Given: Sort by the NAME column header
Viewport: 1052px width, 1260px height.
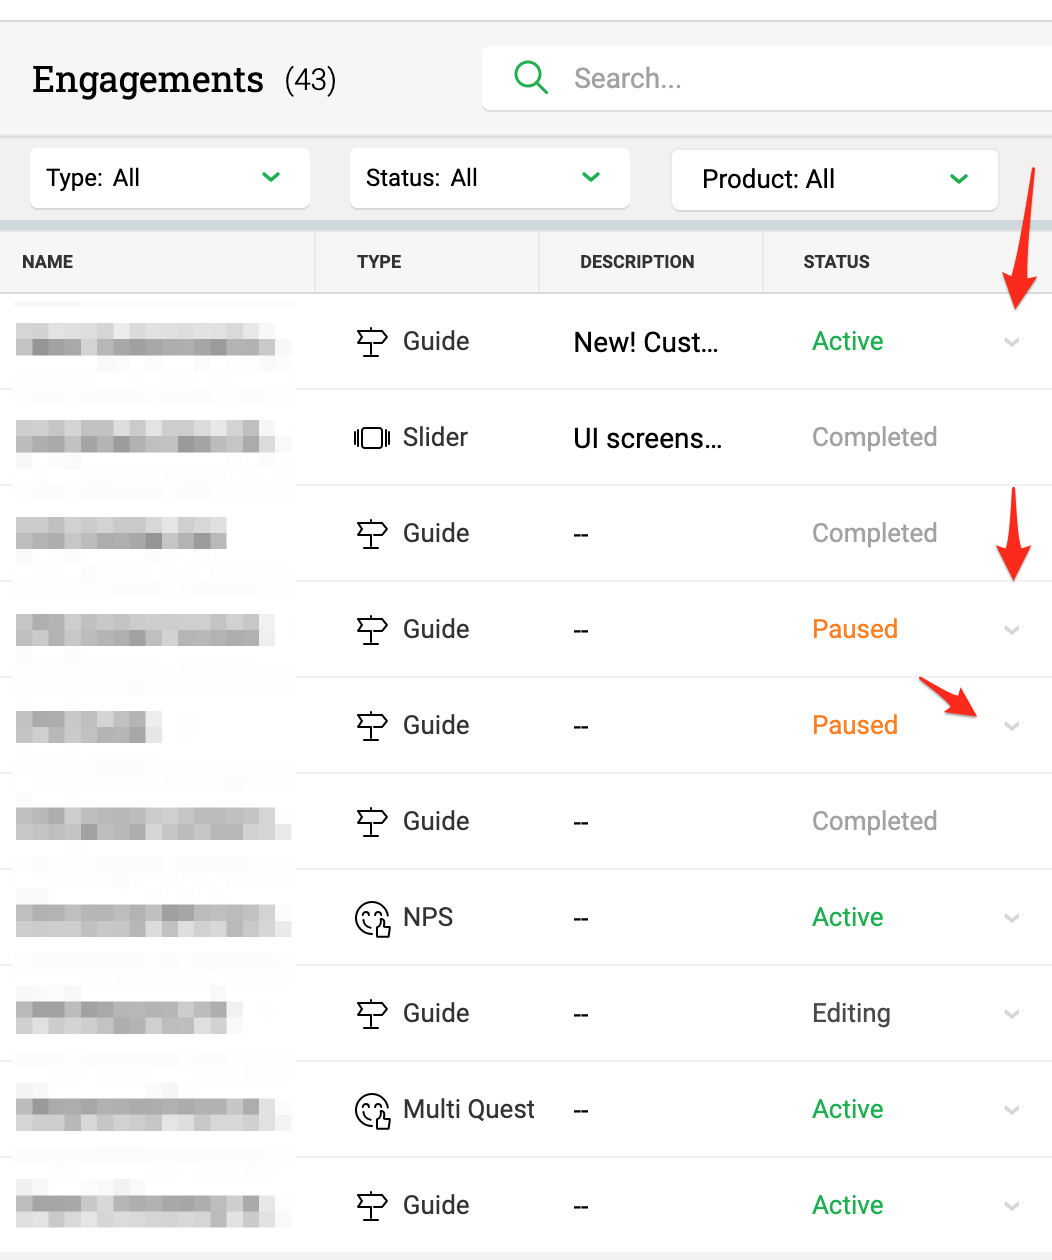Looking at the screenshot, I should [48, 262].
